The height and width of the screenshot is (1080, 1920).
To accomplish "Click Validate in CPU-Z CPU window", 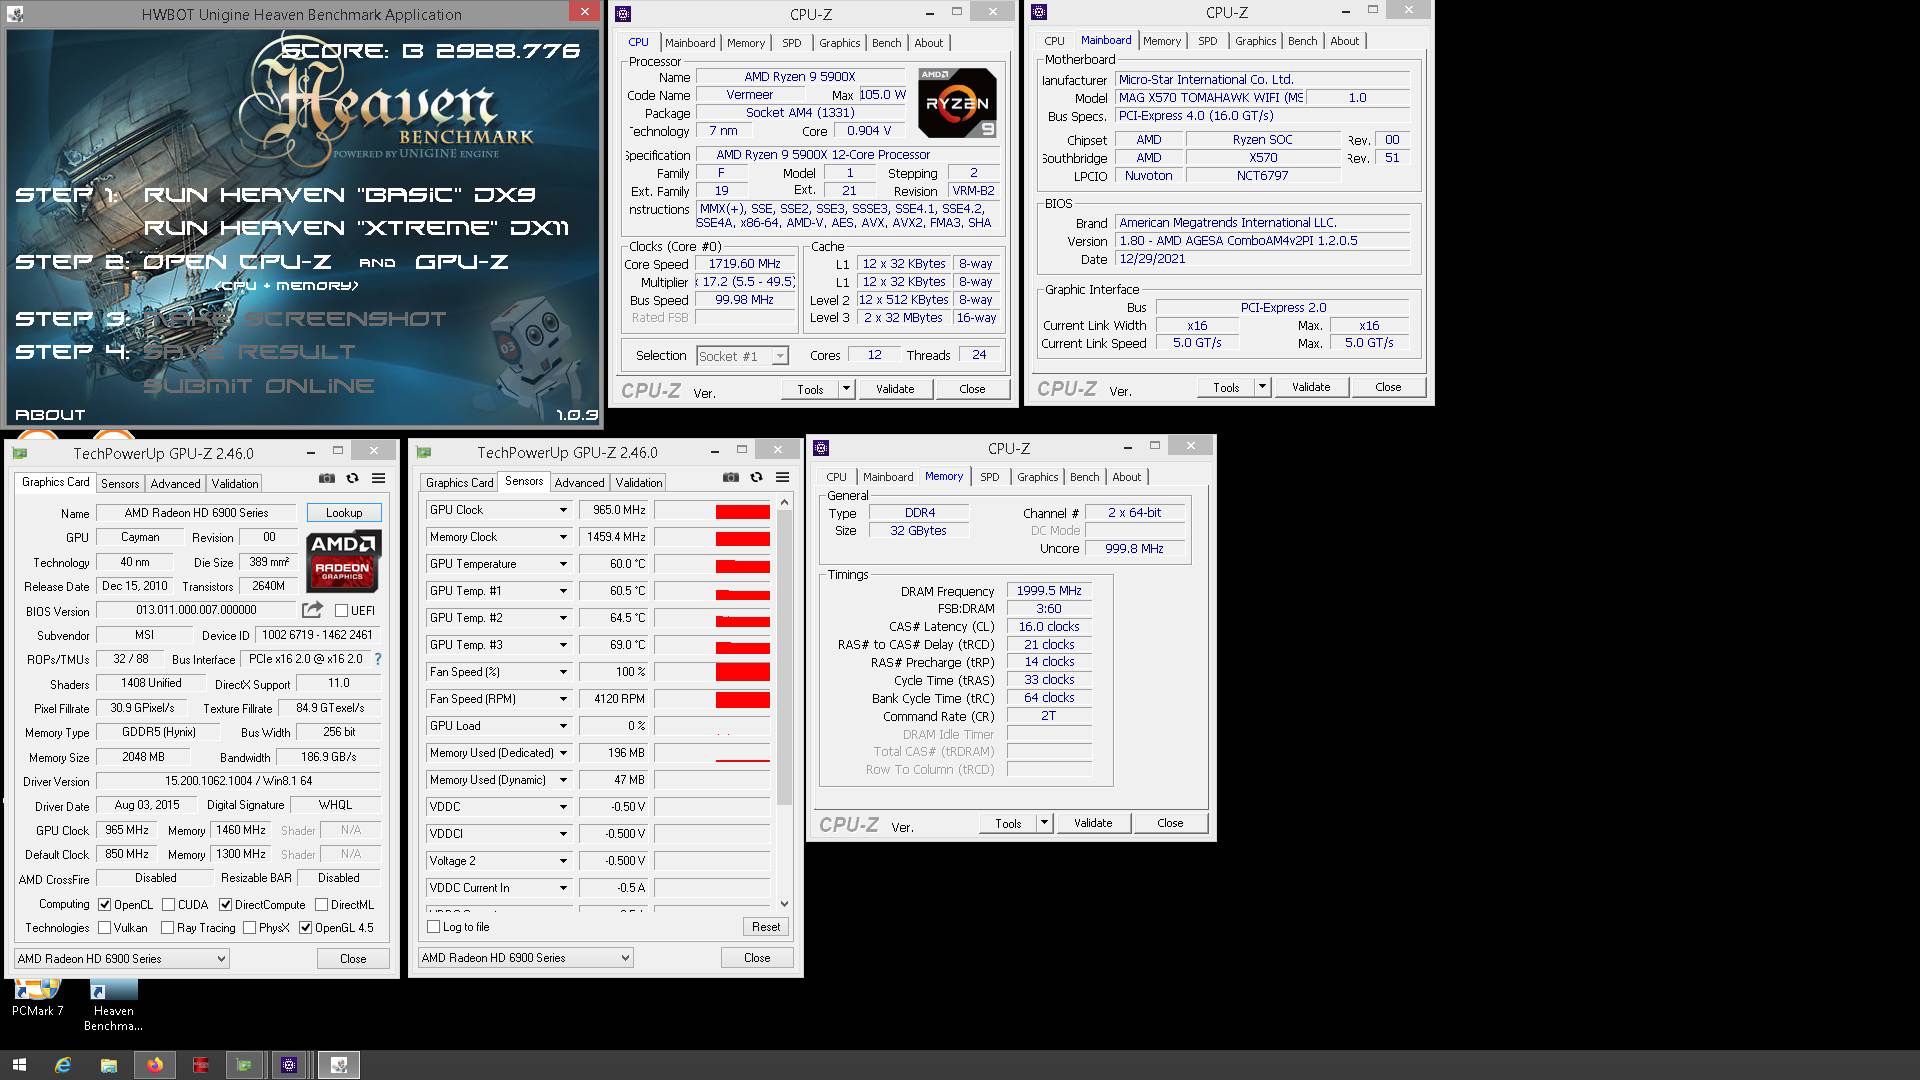I will pos(895,389).
